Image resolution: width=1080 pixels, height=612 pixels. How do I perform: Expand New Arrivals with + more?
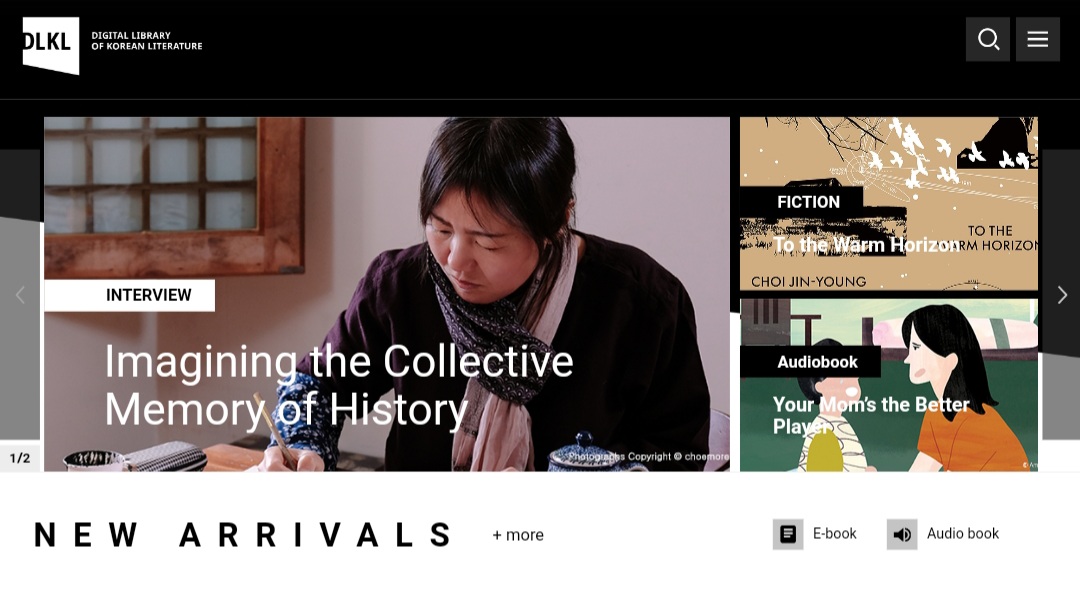(x=518, y=535)
